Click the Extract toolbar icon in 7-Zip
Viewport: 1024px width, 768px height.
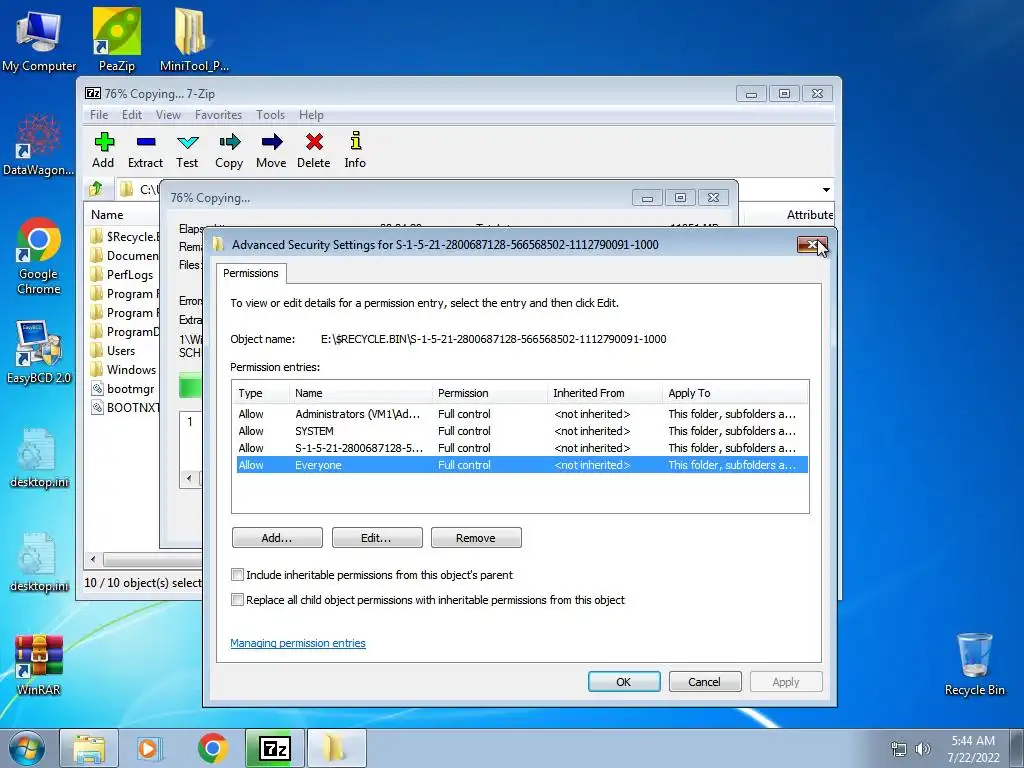click(145, 150)
